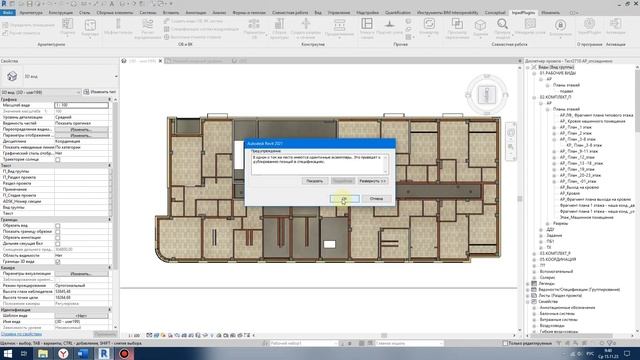Click the Масштаб вида 1:100 field

click(x=82, y=105)
